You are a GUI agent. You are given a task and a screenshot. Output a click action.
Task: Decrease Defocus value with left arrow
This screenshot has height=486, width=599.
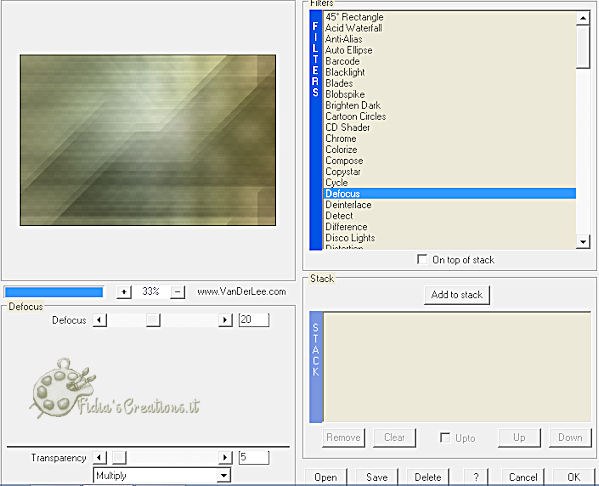coord(99,320)
